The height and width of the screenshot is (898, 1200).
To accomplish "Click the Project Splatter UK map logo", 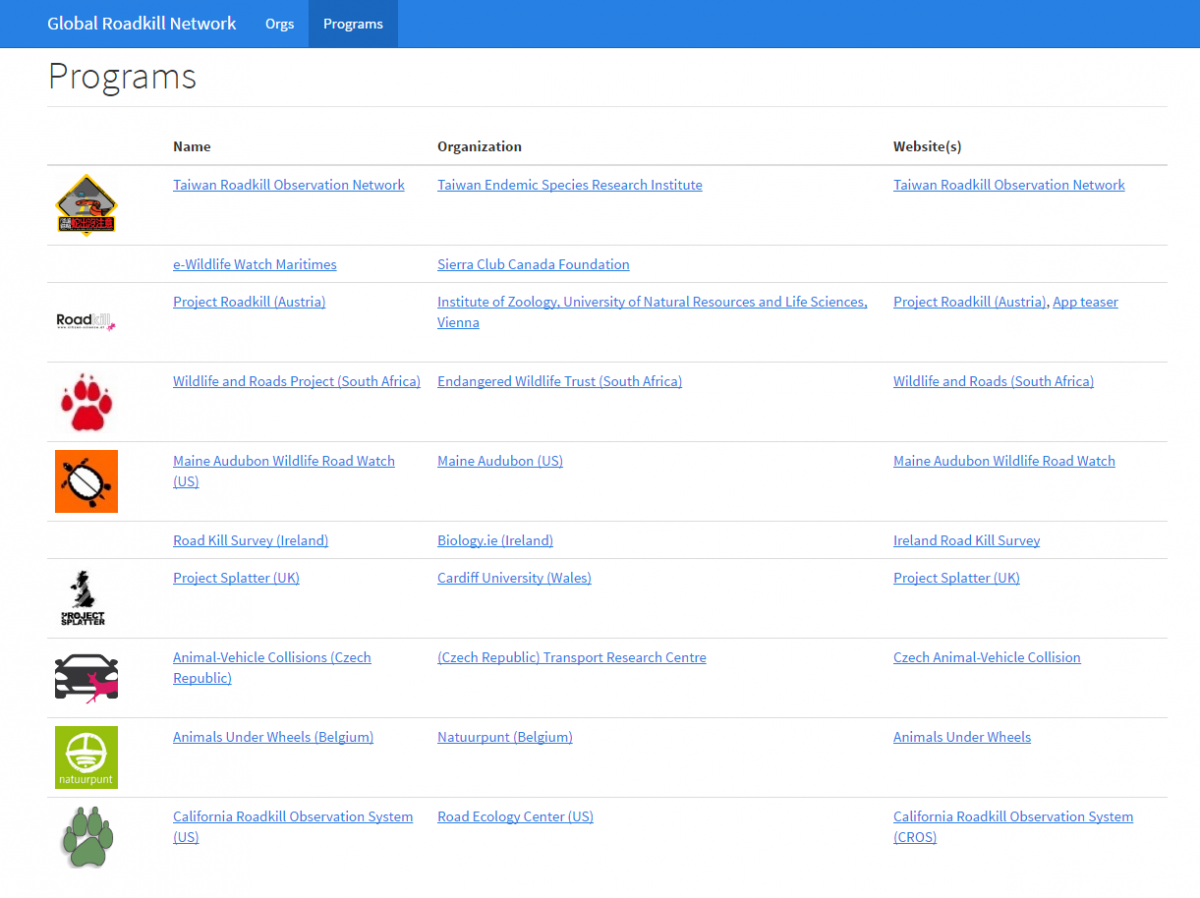I will (x=86, y=598).
